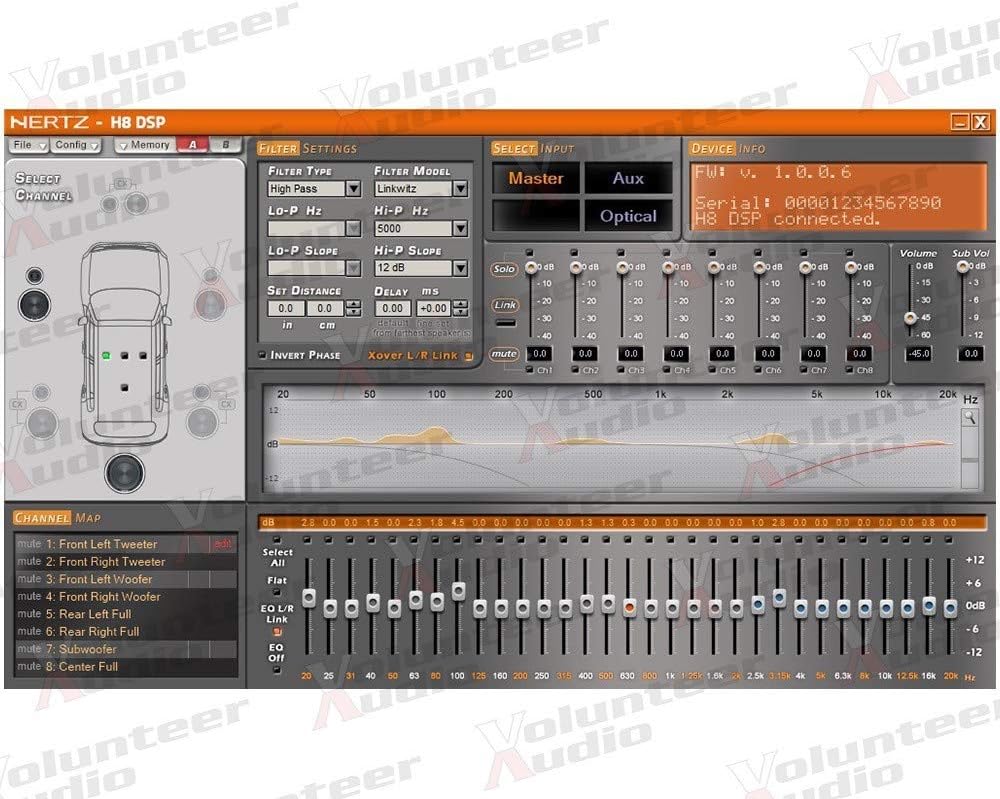
Task: Select the rear left full-range speaker icon
Action: click(42, 423)
